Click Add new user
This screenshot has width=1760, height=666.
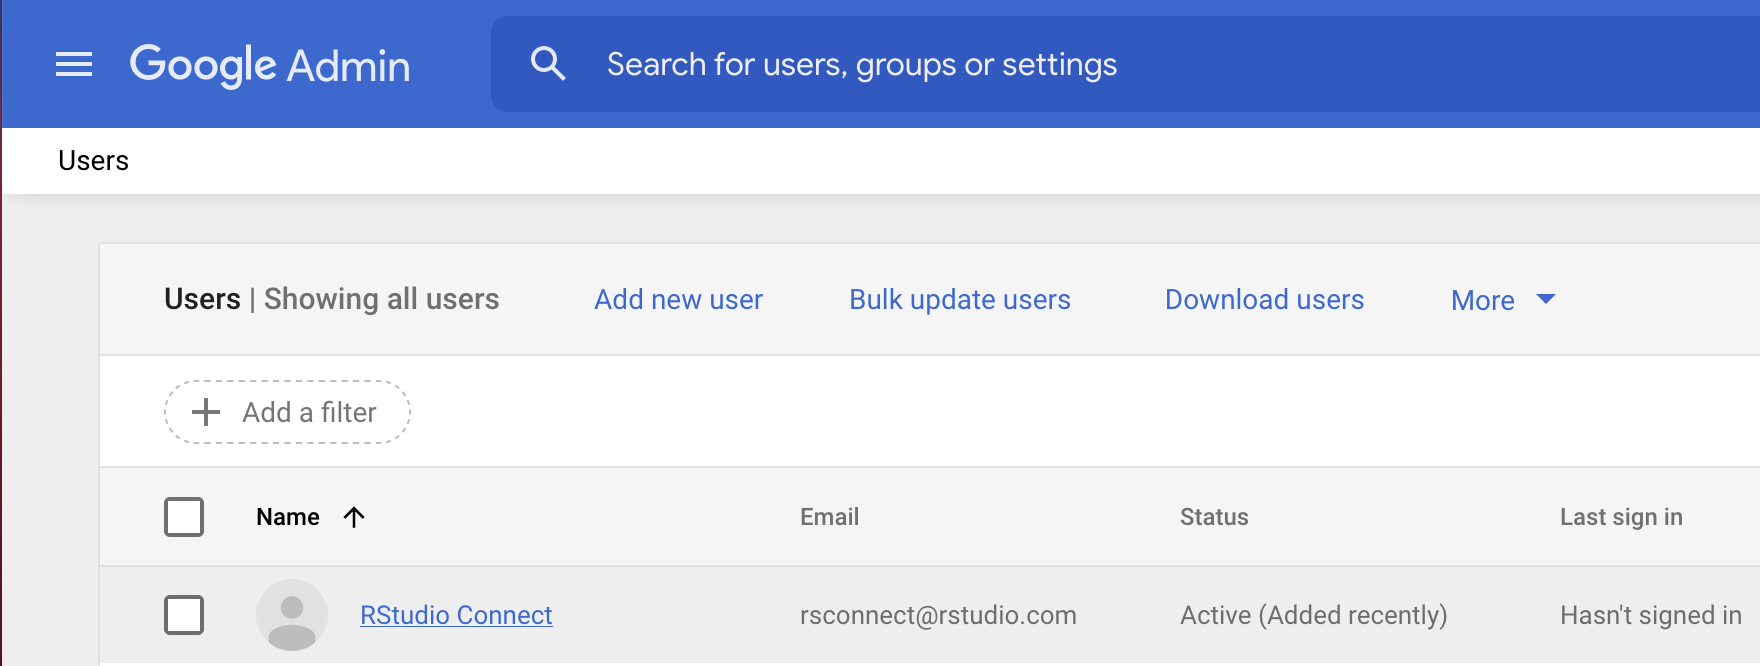678,300
